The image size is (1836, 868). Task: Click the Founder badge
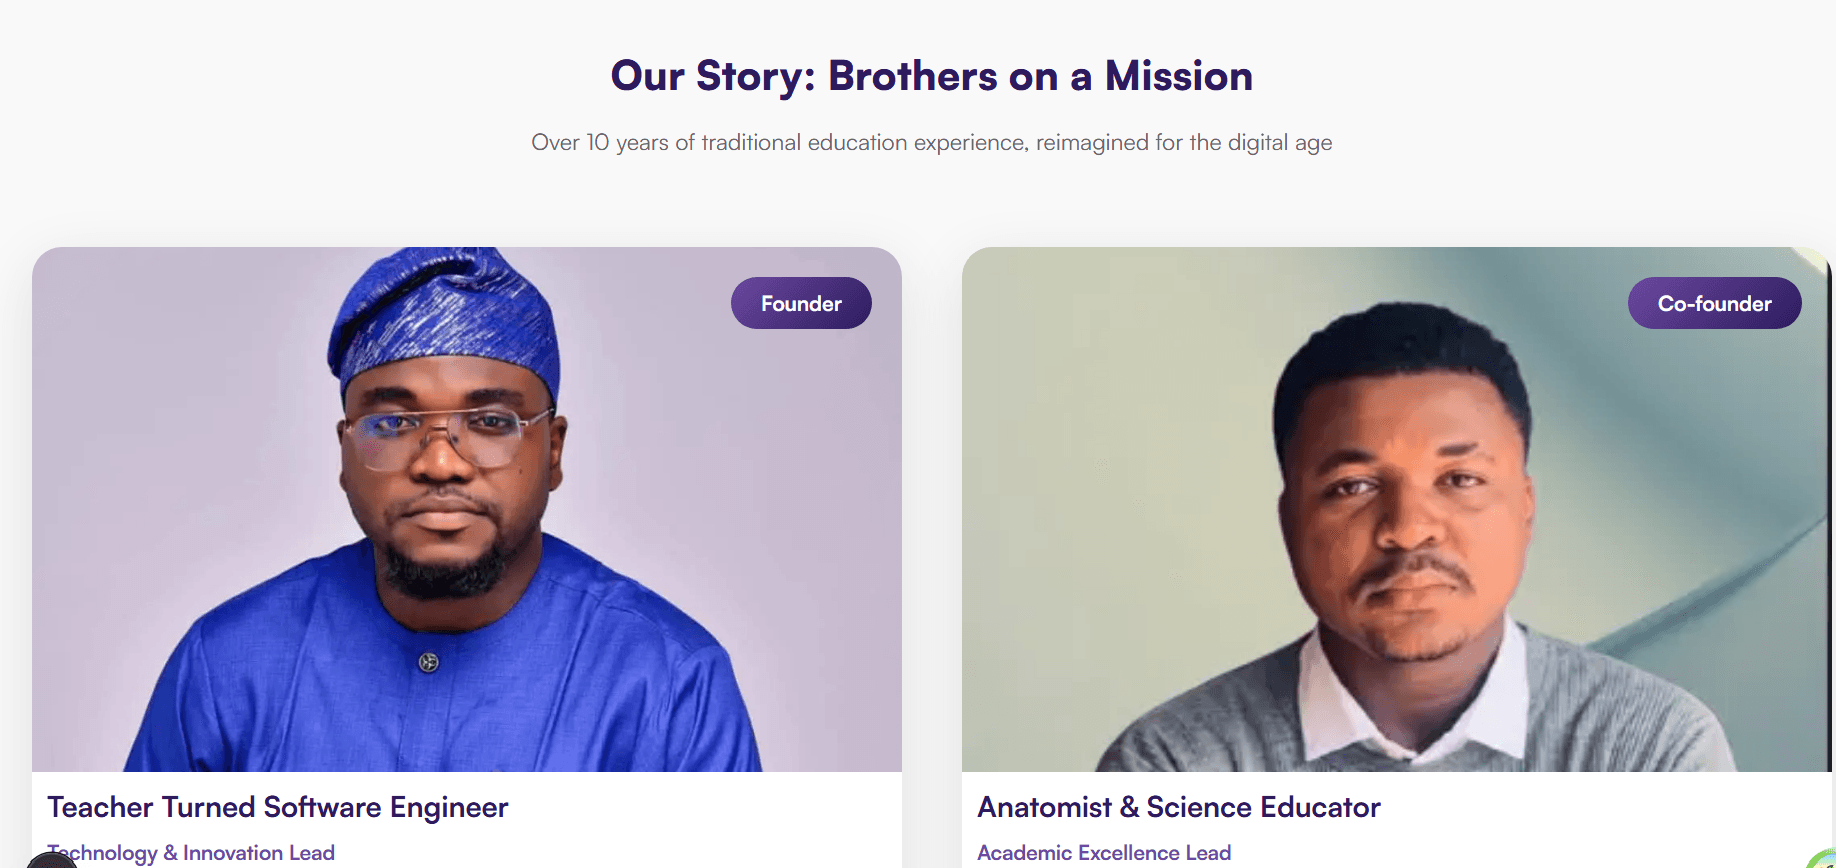[x=801, y=303]
